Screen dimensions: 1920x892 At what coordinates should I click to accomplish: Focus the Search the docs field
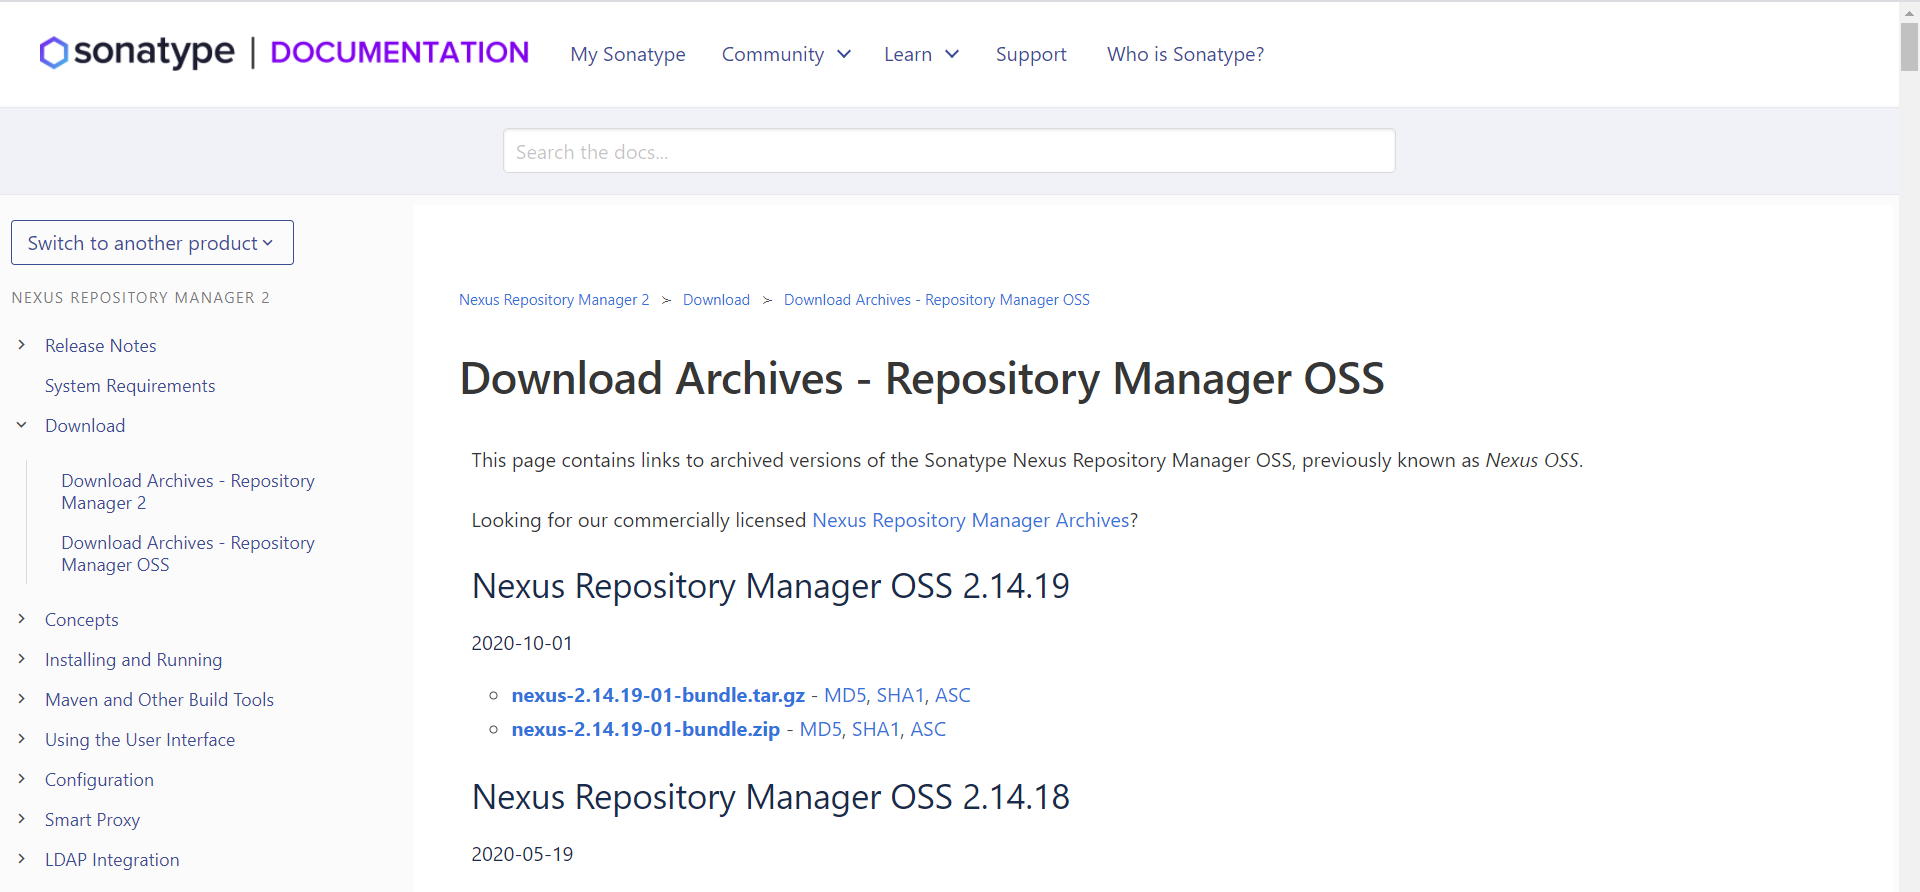[x=949, y=151]
